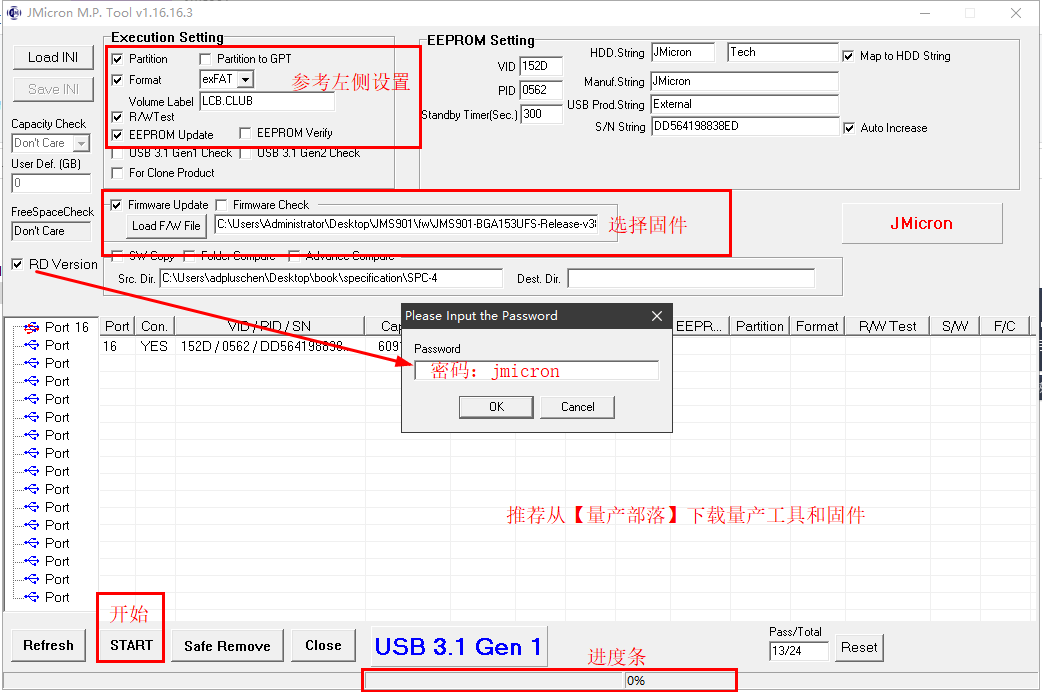Select the Port 16 tree item
1042x692 pixels.
pyautogui.click(x=66, y=327)
